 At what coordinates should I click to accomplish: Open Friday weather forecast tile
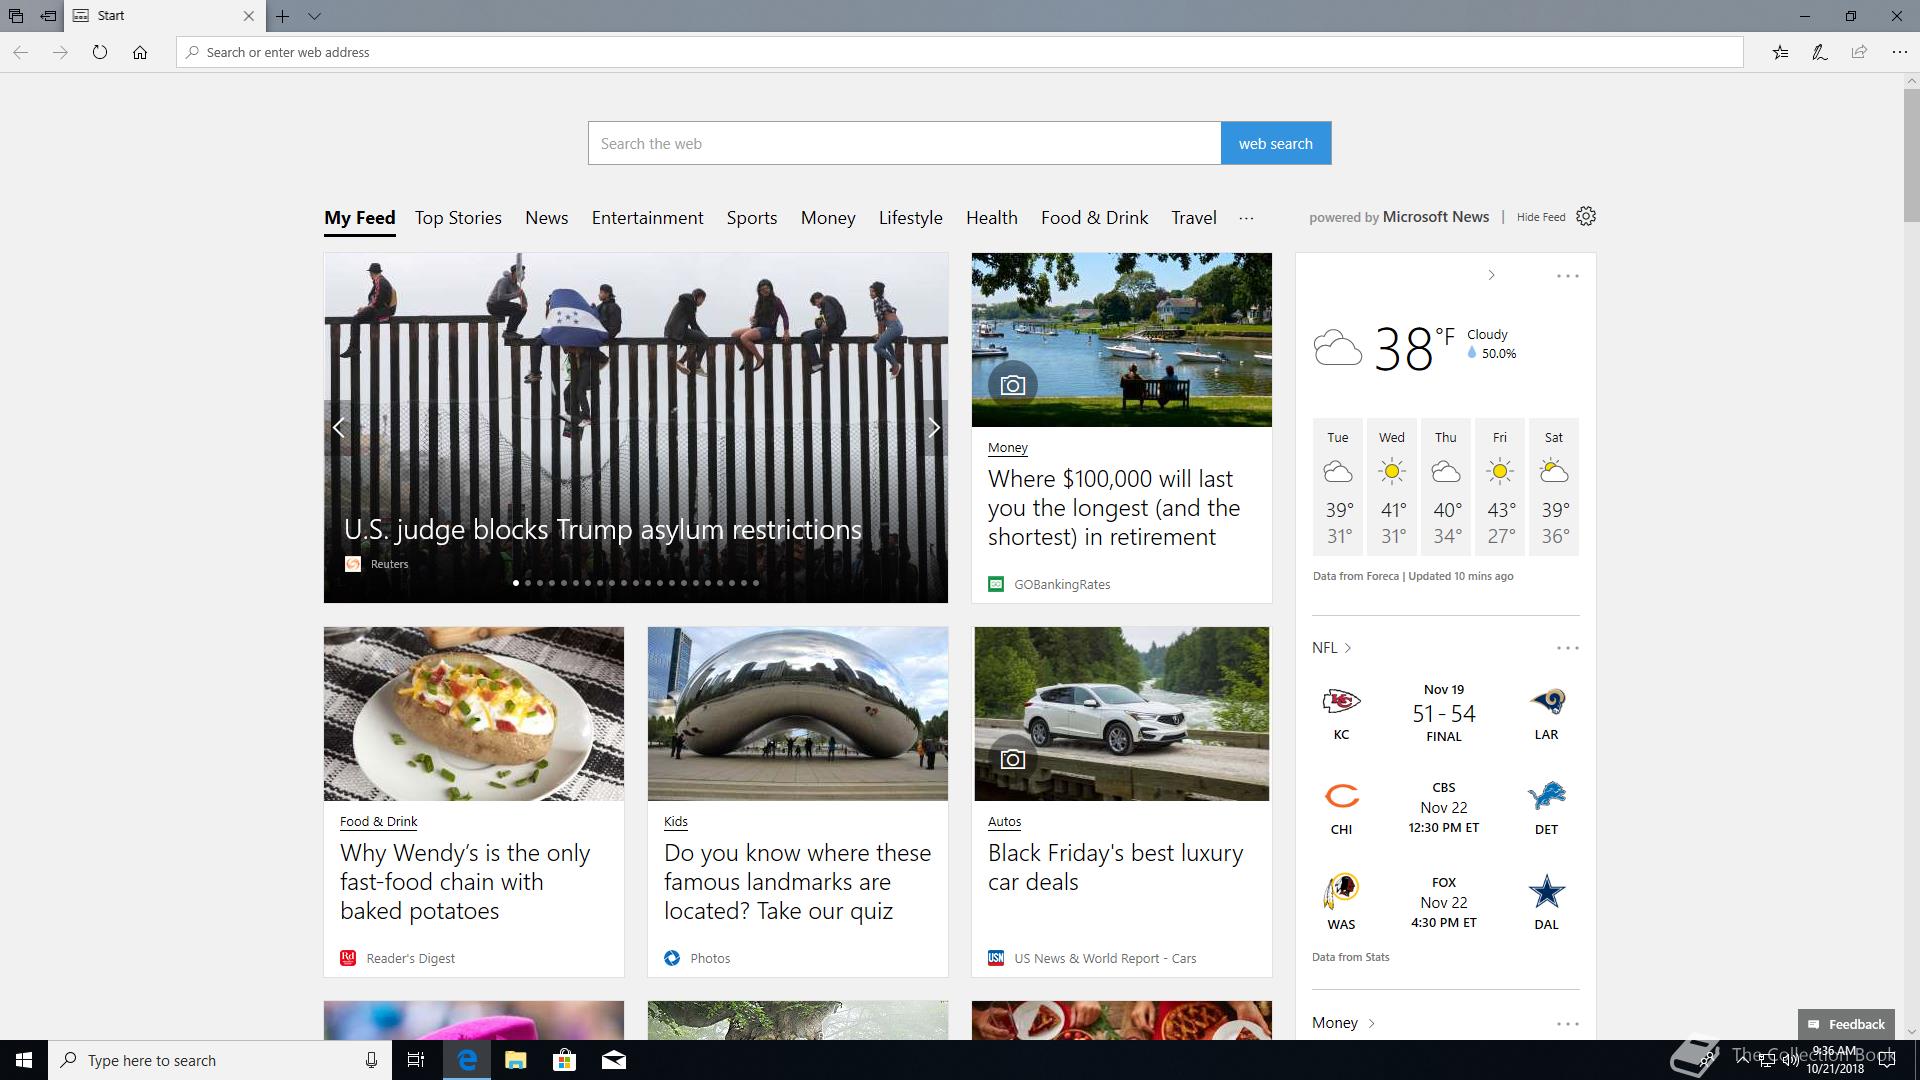tap(1500, 487)
